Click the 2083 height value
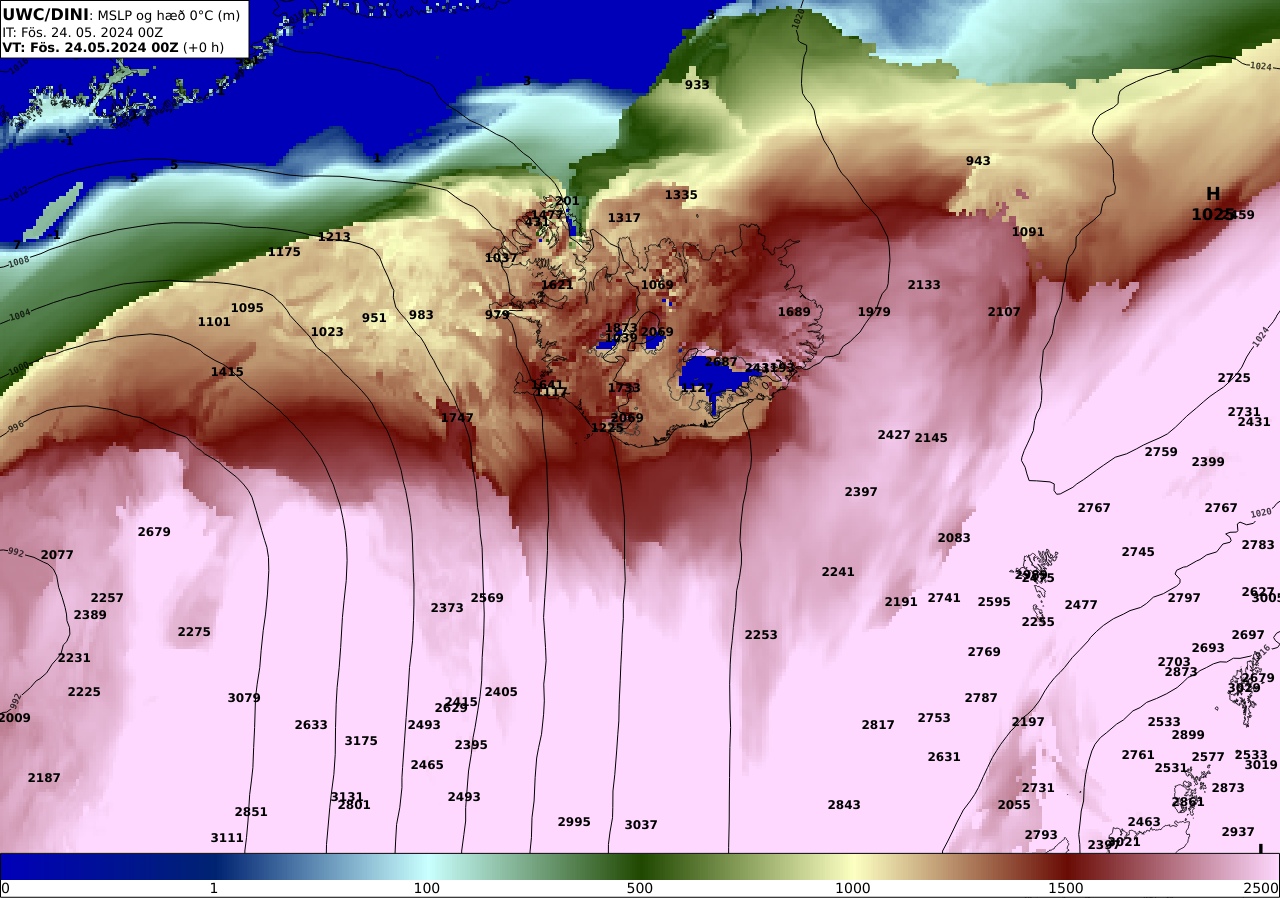This screenshot has width=1280, height=898. 954,538
